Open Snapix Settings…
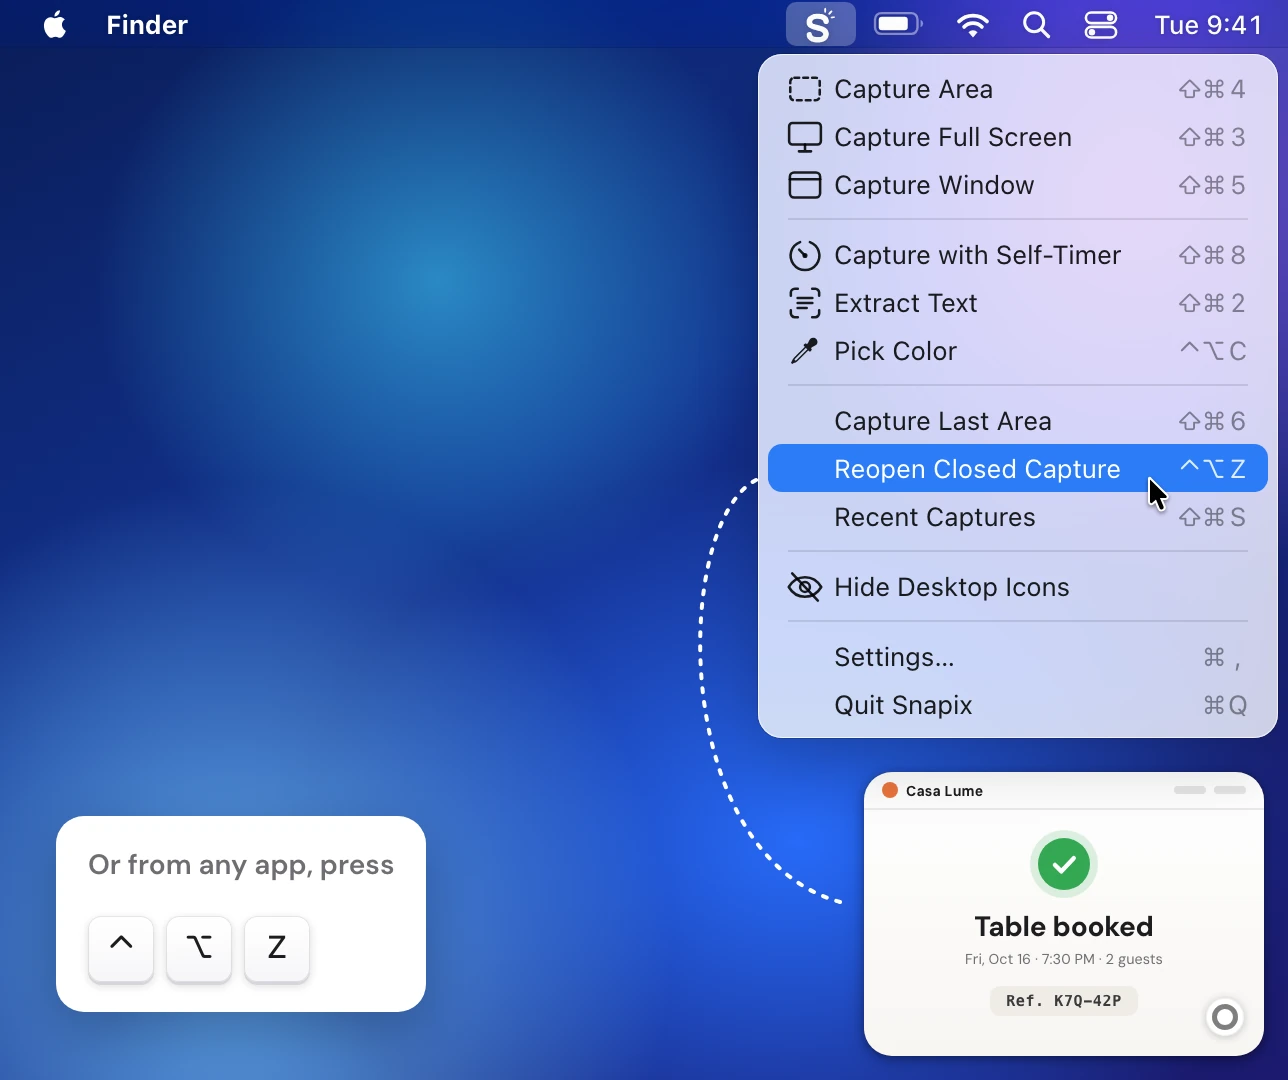Viewport: 1288px width, 1080px height. [x=1018, y=657]
